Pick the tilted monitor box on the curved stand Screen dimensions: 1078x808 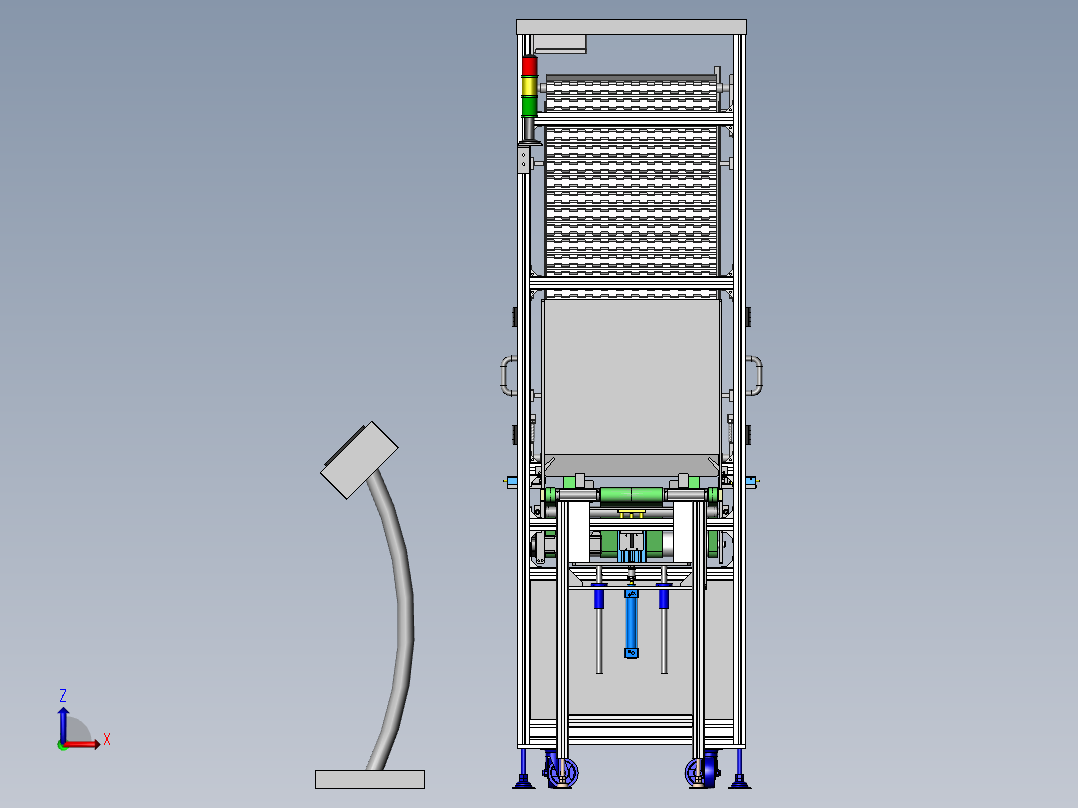[359, 460]
